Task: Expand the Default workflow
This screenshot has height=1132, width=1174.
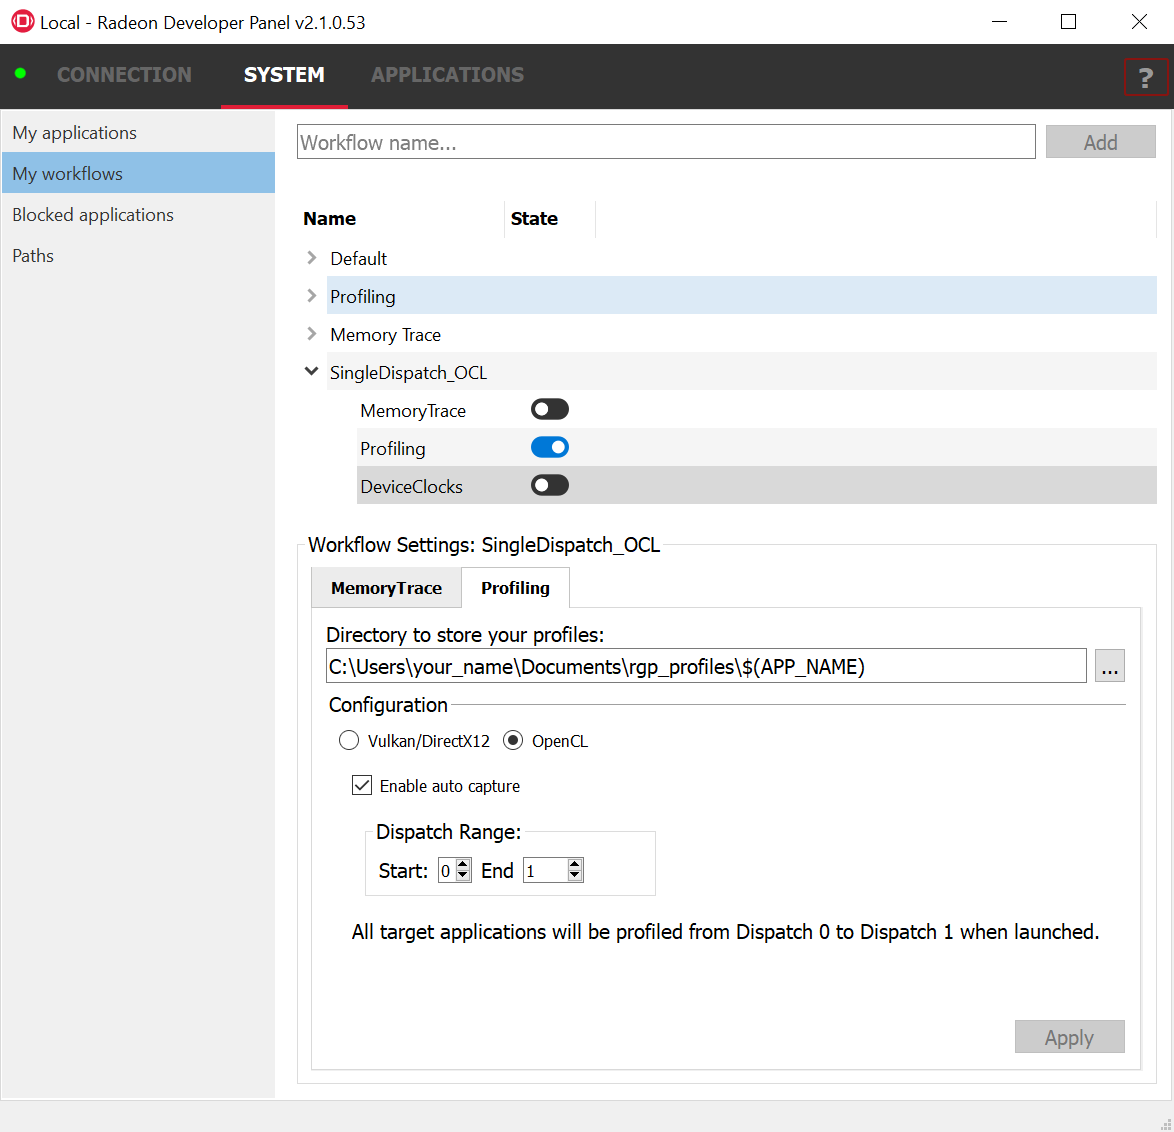Action: pyautogui.click(x=312, y=258)
